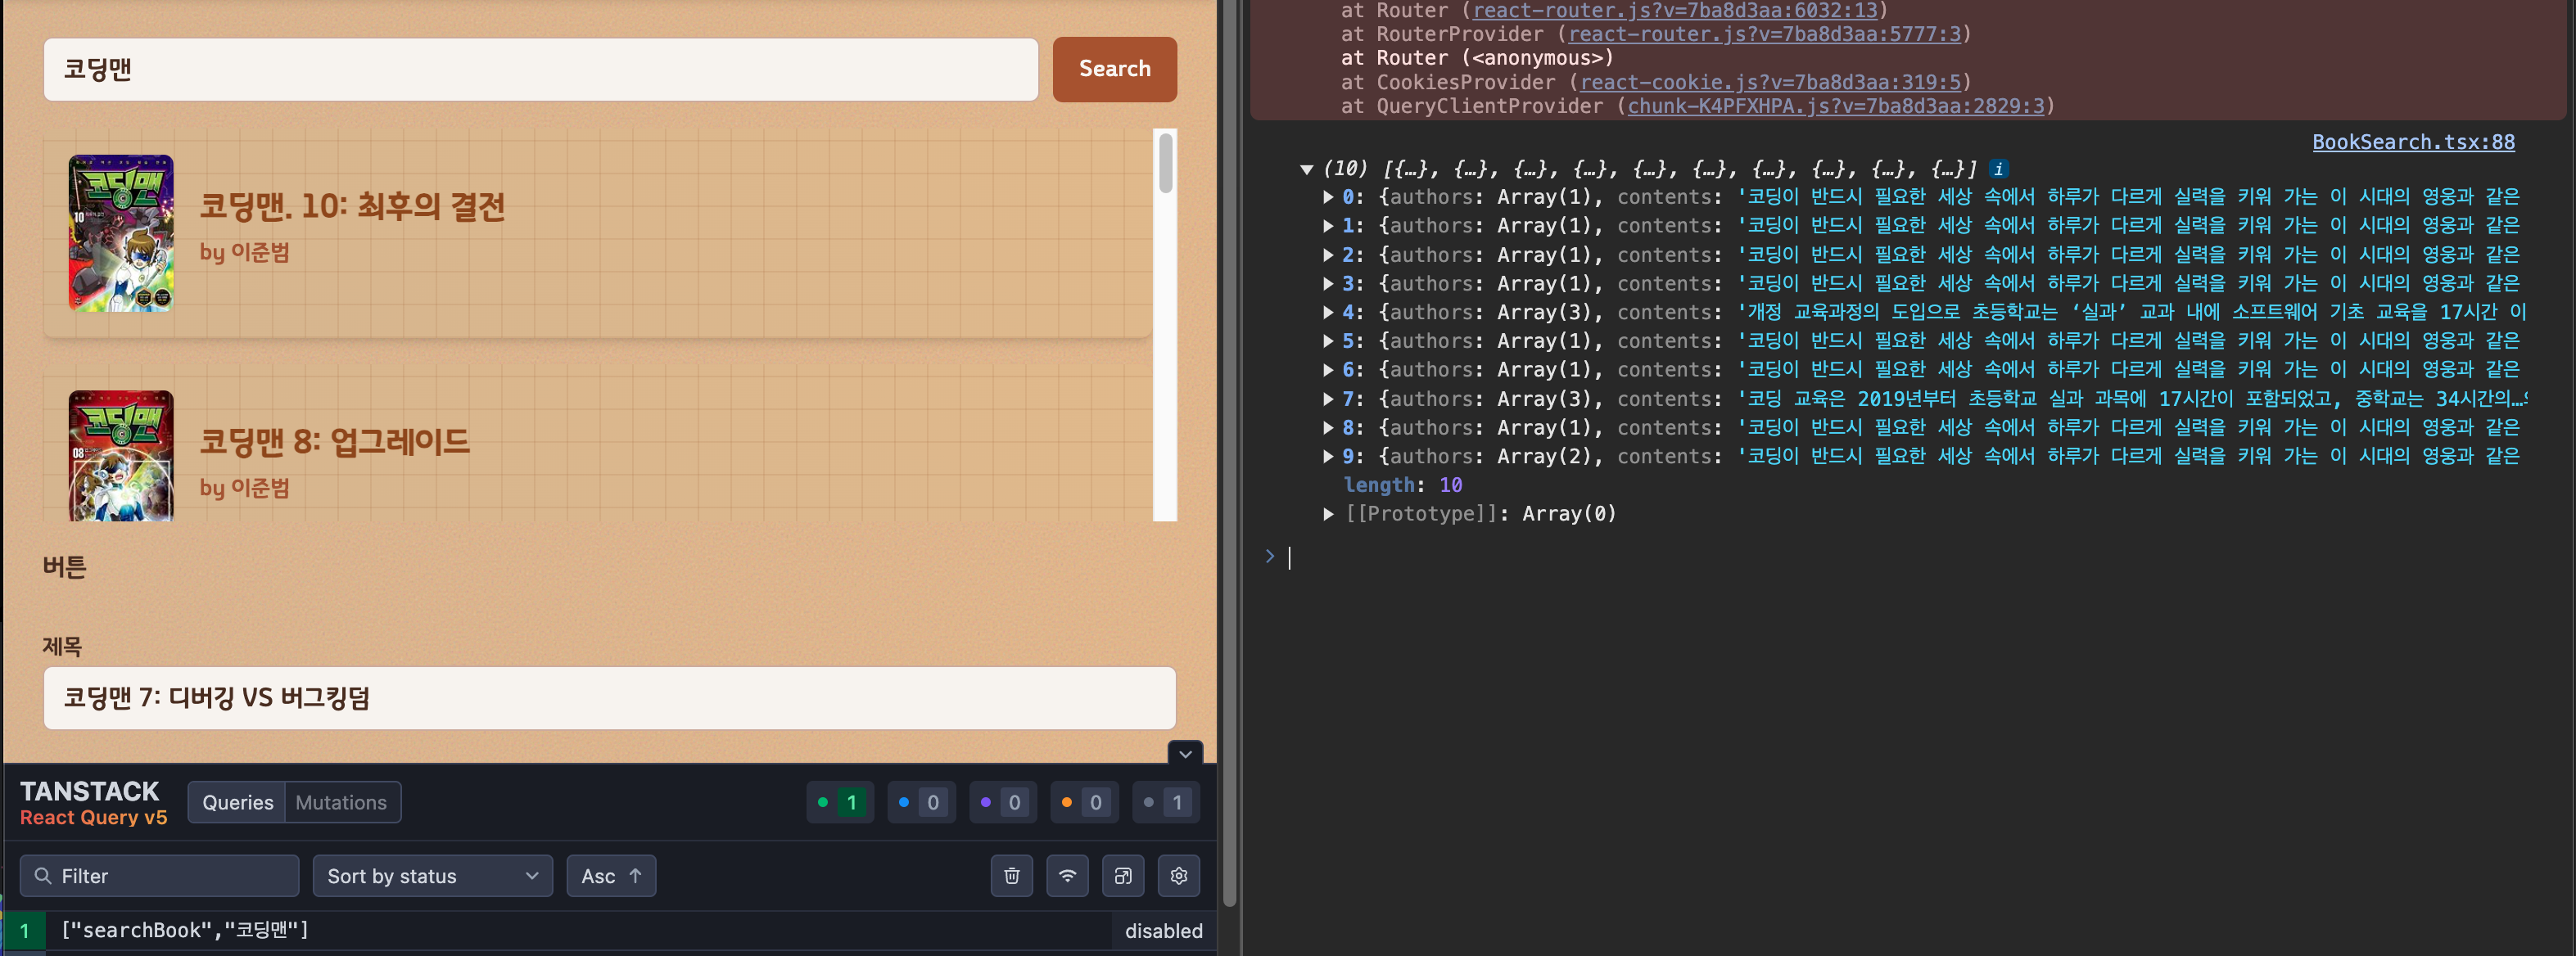This screenshot has height=956, width=2576.
Task: Open the Sort by status dropdown
Action: click(432, 876)
